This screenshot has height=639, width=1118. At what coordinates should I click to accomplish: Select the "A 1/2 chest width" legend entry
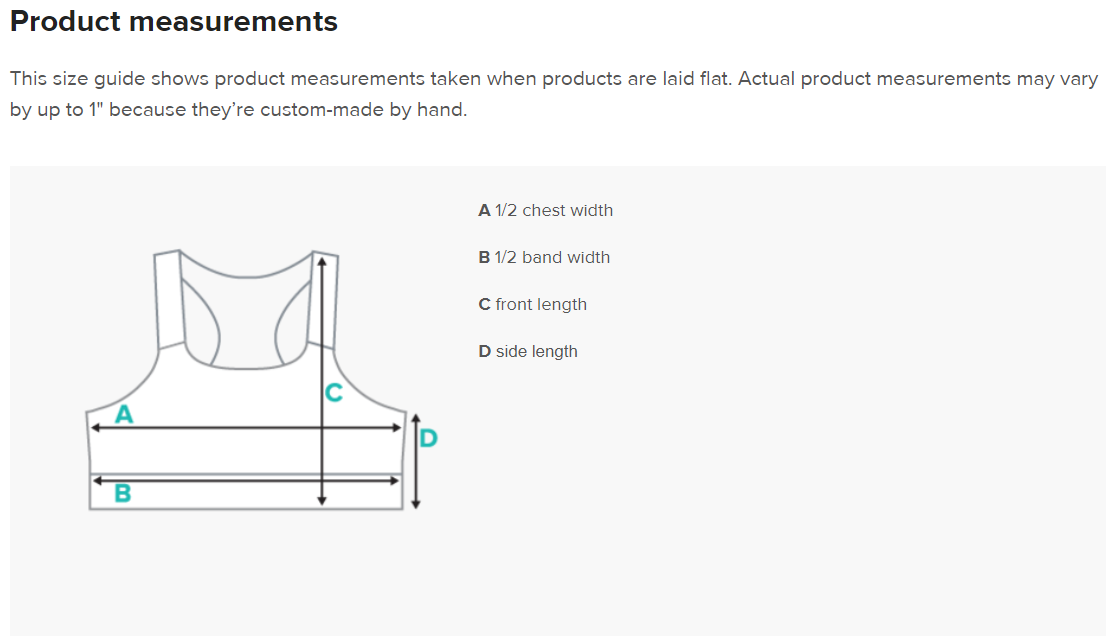(x=546, y=210)
